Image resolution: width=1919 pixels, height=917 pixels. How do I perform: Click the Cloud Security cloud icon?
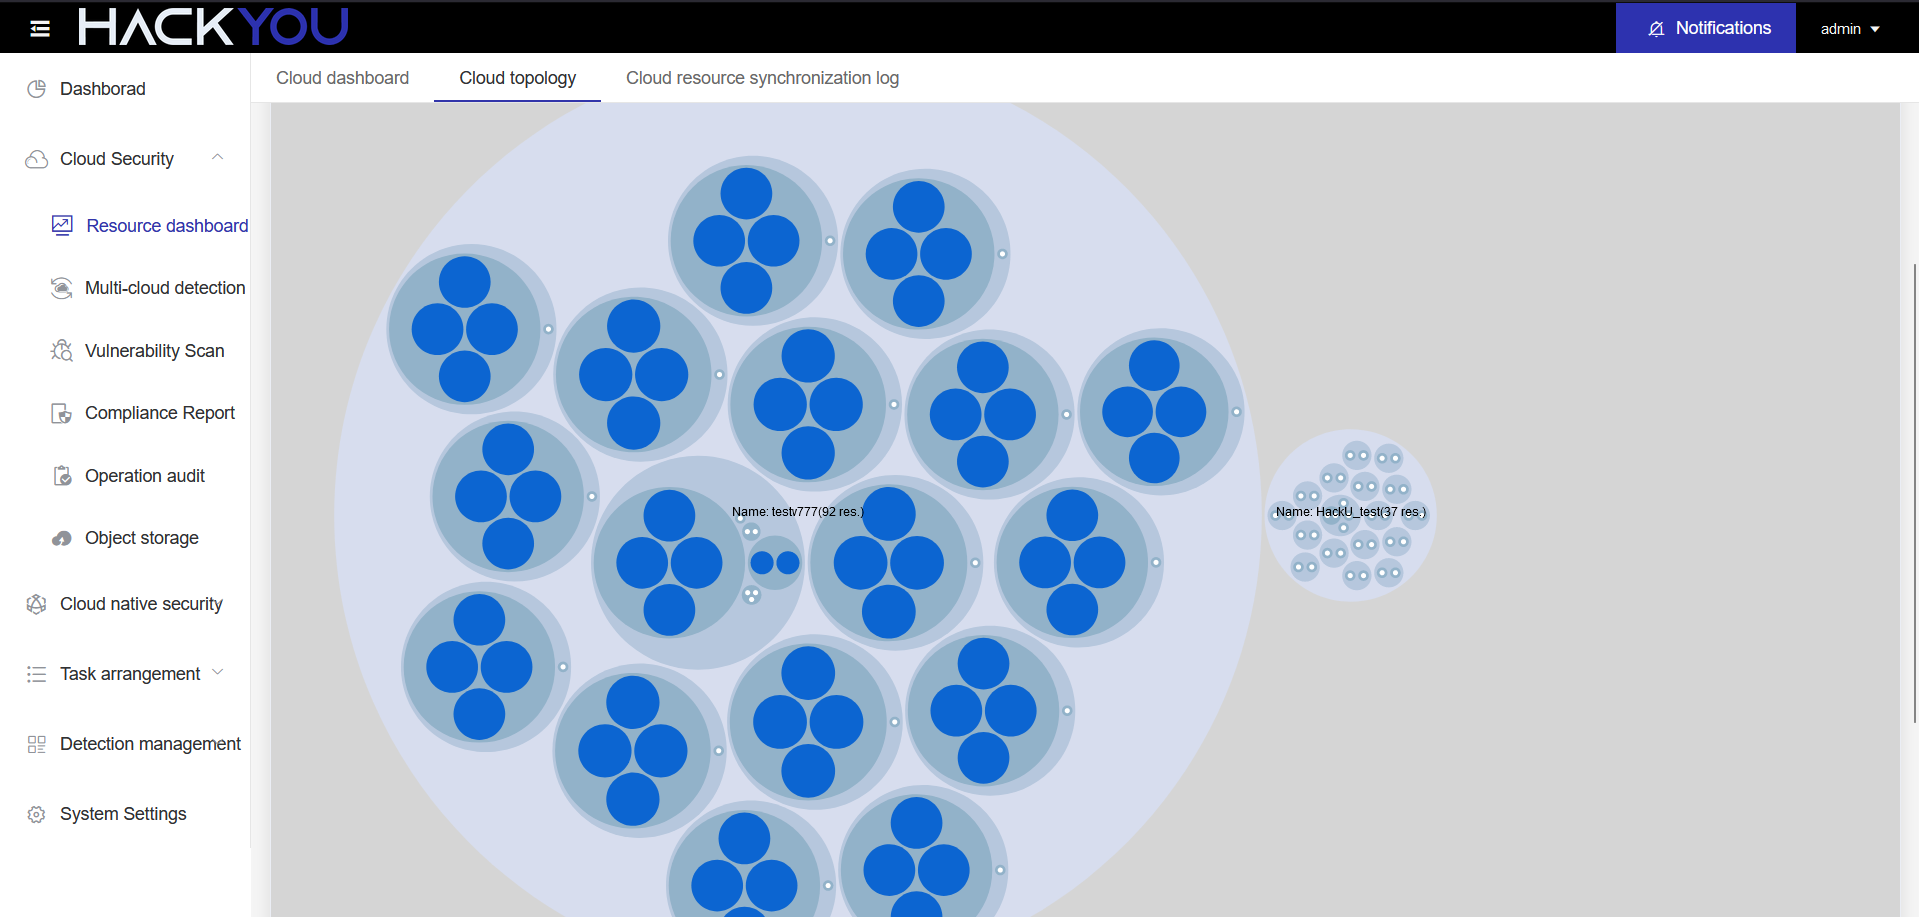click(37, 159)
